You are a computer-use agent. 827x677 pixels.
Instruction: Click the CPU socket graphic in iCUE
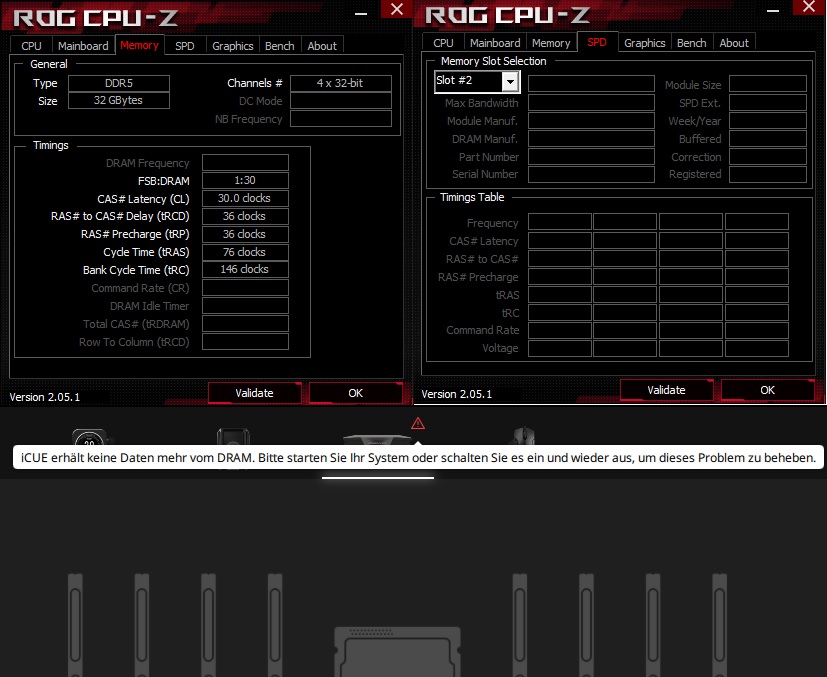coord(398,652)
